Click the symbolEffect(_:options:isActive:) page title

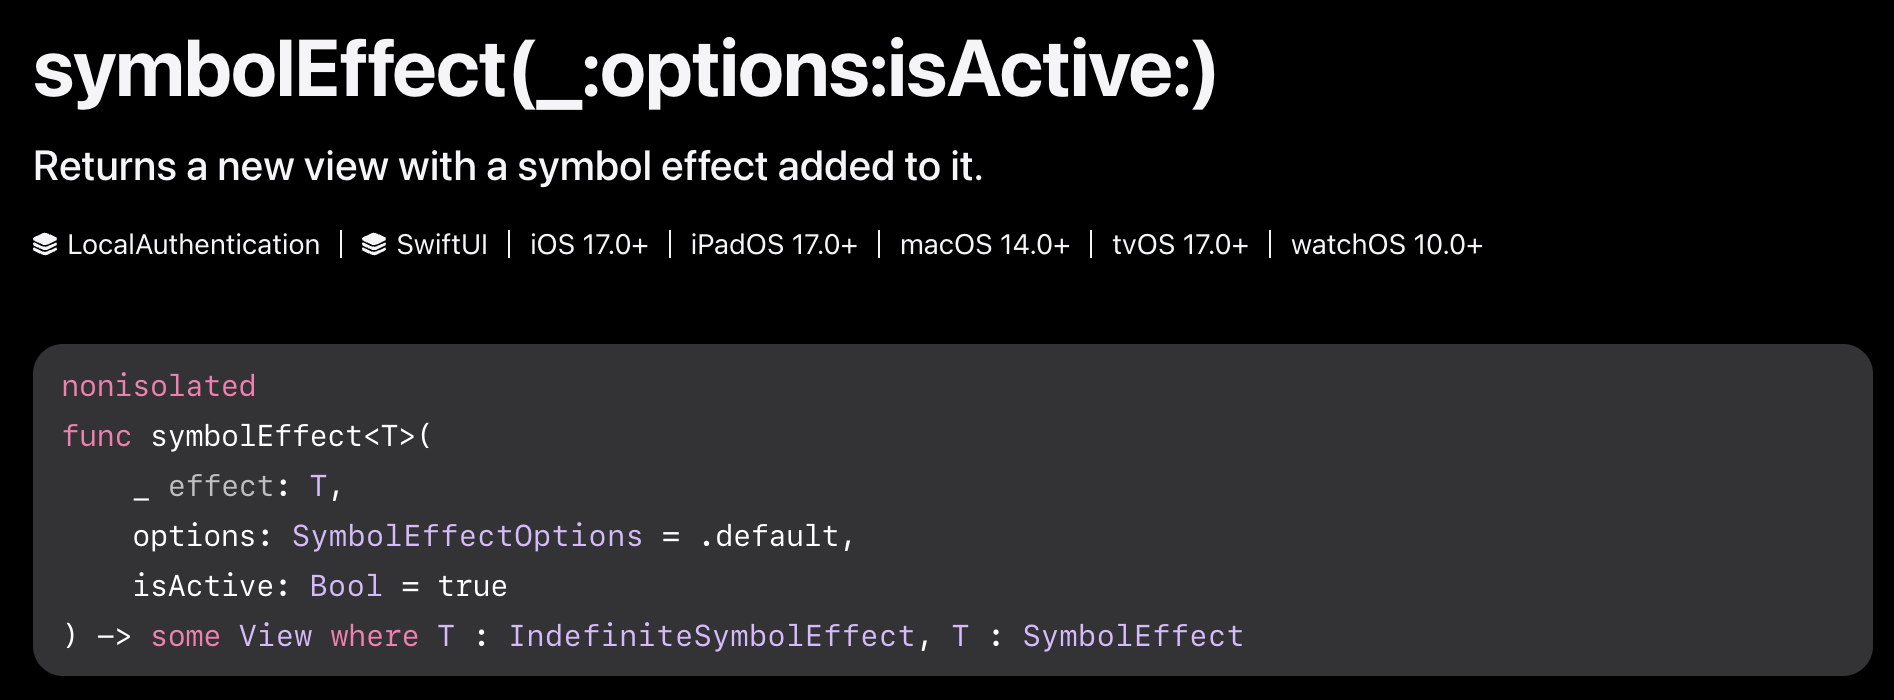625,72
